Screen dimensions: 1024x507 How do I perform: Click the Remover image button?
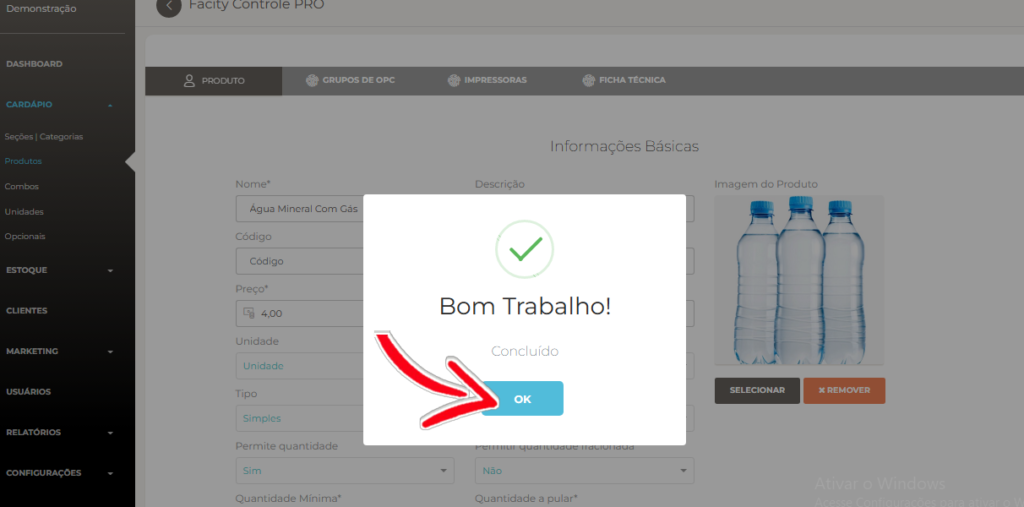pos(844,390)
